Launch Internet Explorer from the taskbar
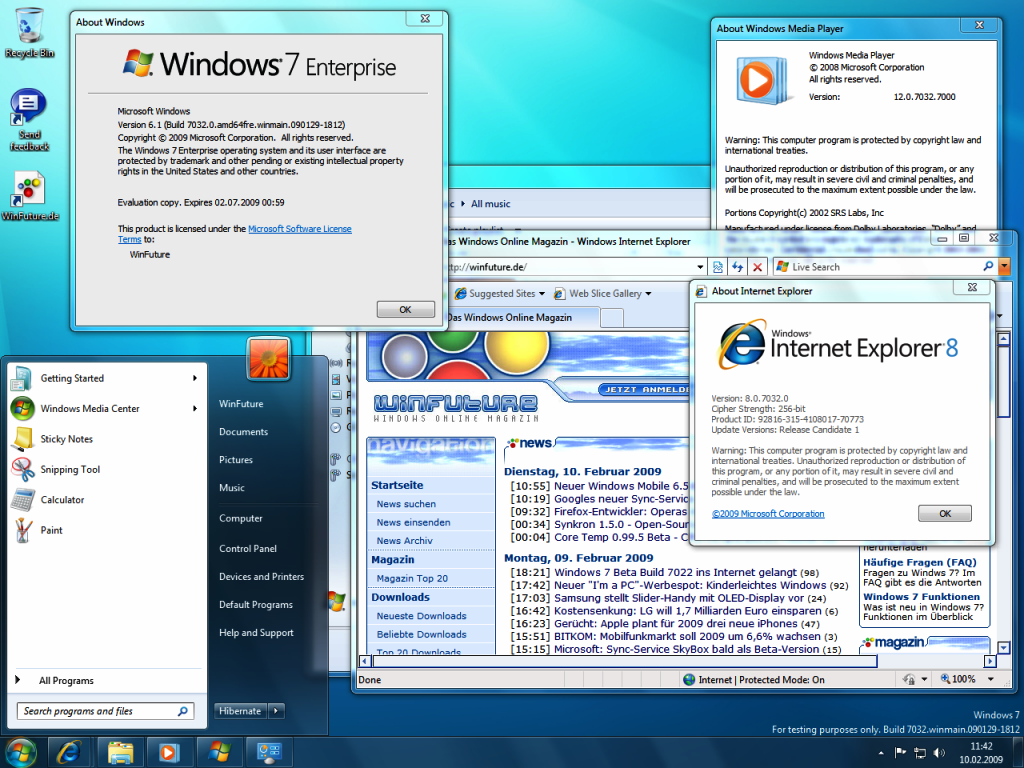The width and height of the screenshot is (1024, 768). click(69, 752)
